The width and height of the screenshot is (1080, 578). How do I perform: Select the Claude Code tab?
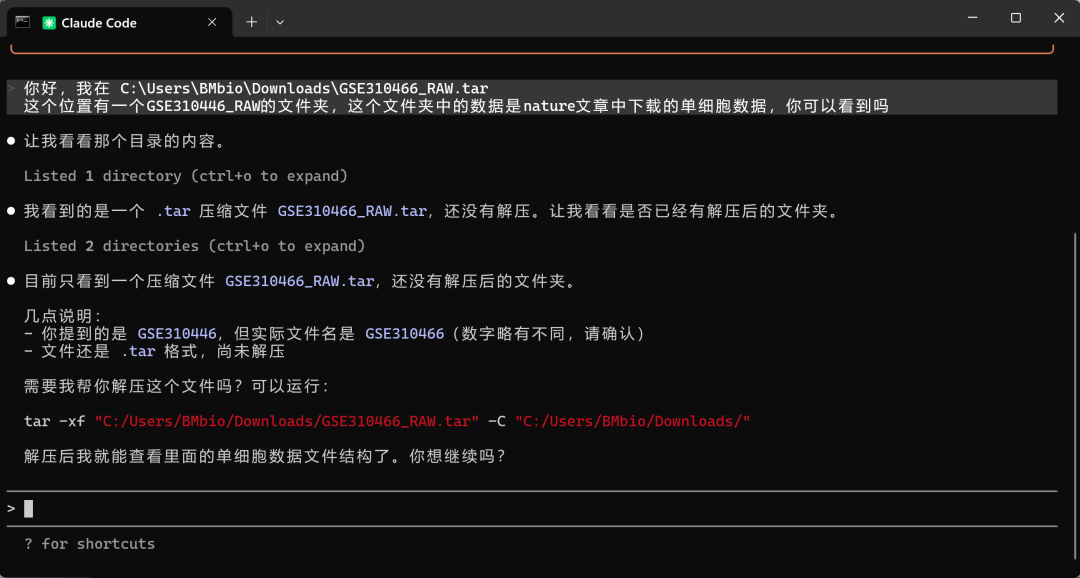119,22
